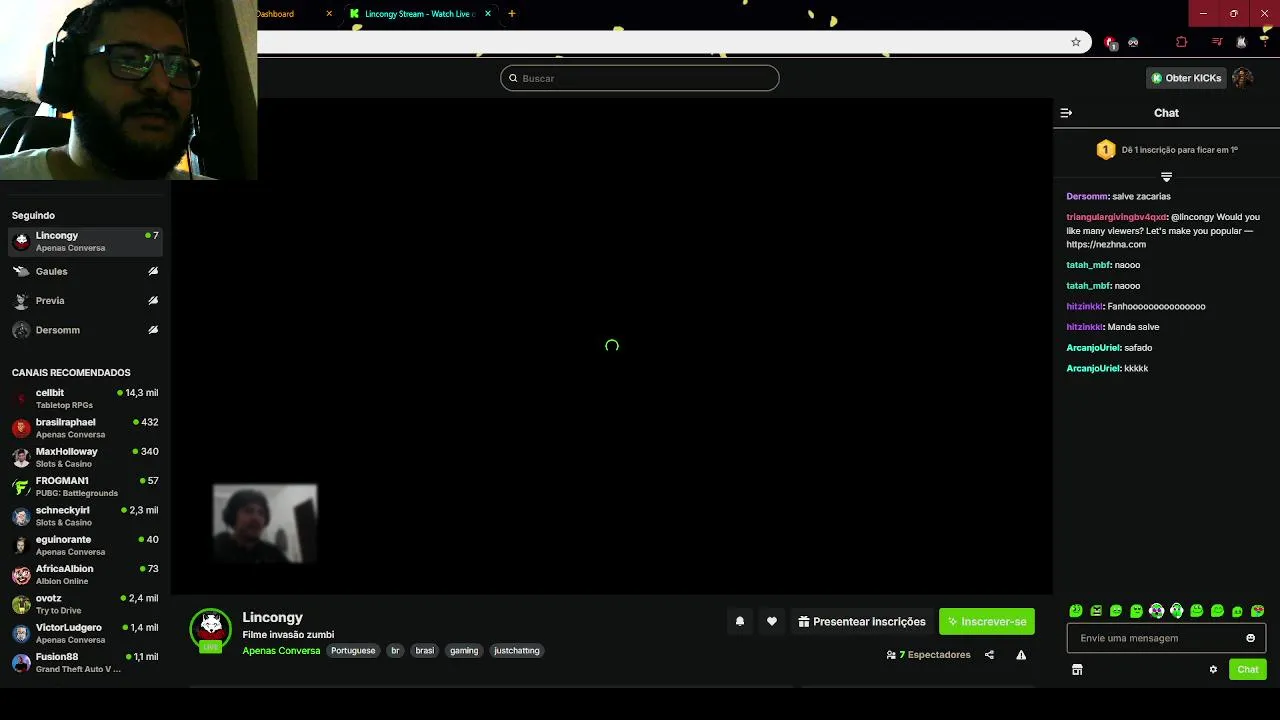Screen dimensions: 1280x720
Task: Select the gaming tag
Action: coord(464,651)
